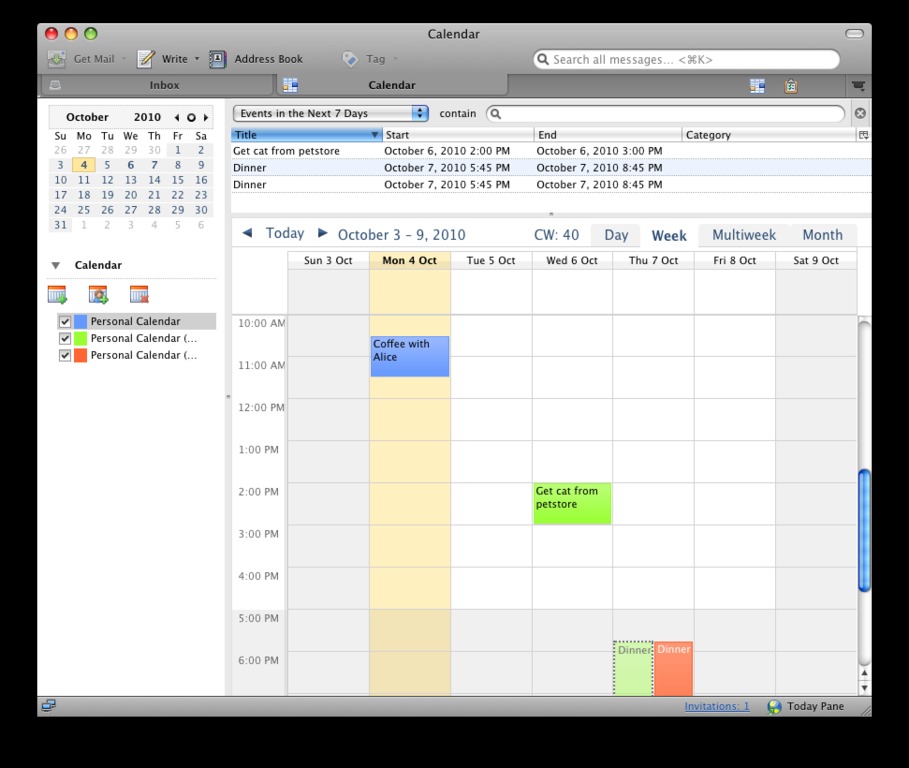909x768 pixels.
Task: Click the column picker icon in events list
Action: tap(863, 135)
